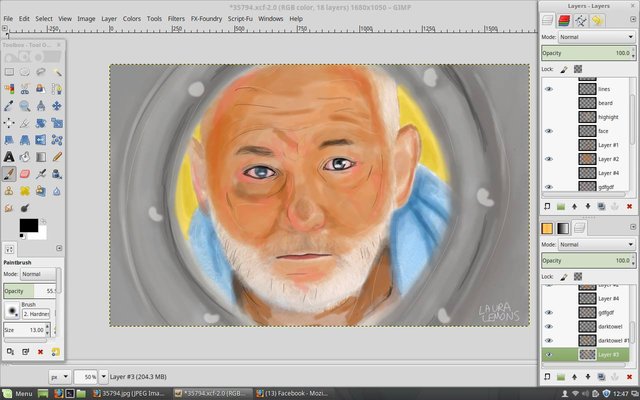Switch to 35794.jpg window in taskbar
The height and width of the screenshot is (400, 640).
point(129,393)
